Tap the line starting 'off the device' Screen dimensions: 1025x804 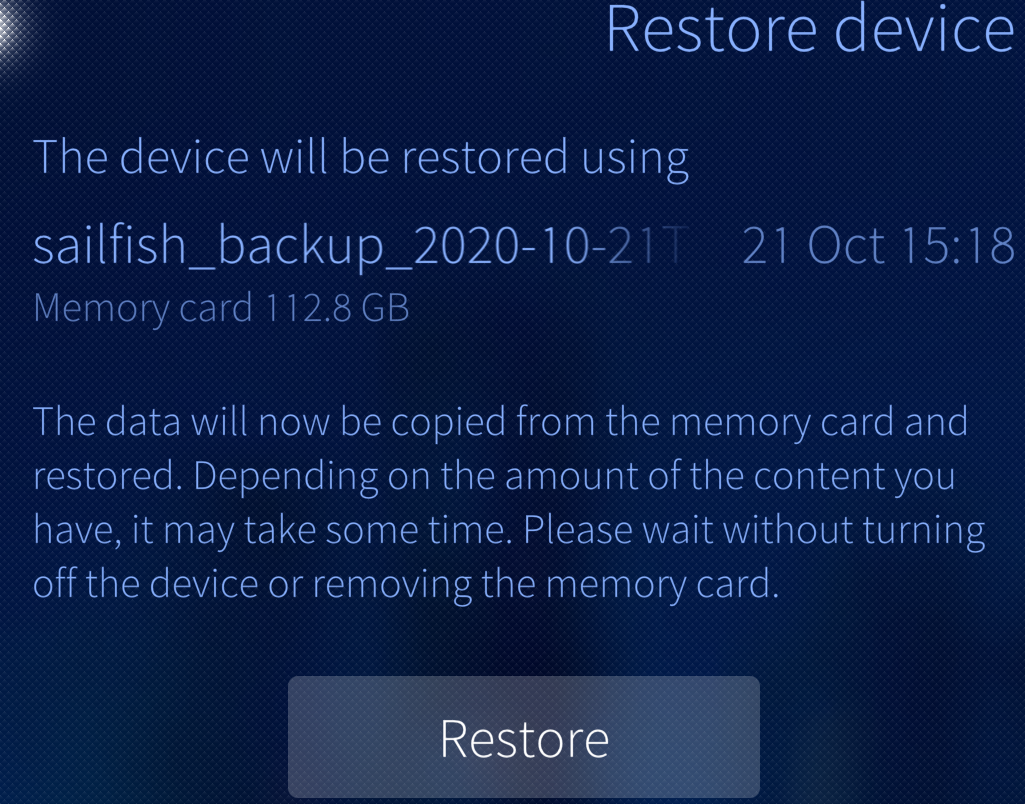pos(405,583)
